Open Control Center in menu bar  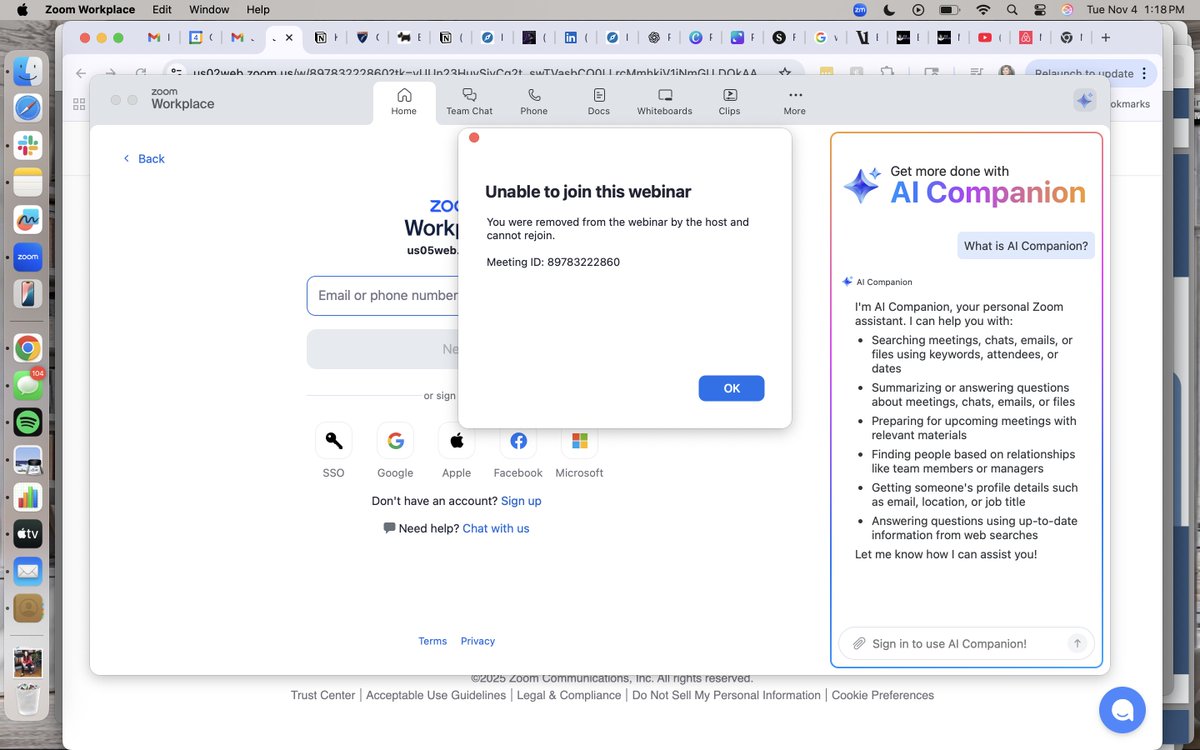point(1040,9)
